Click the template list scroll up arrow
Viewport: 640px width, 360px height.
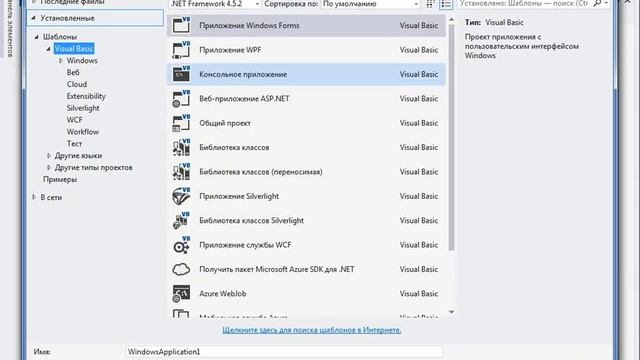pos(451,19)
